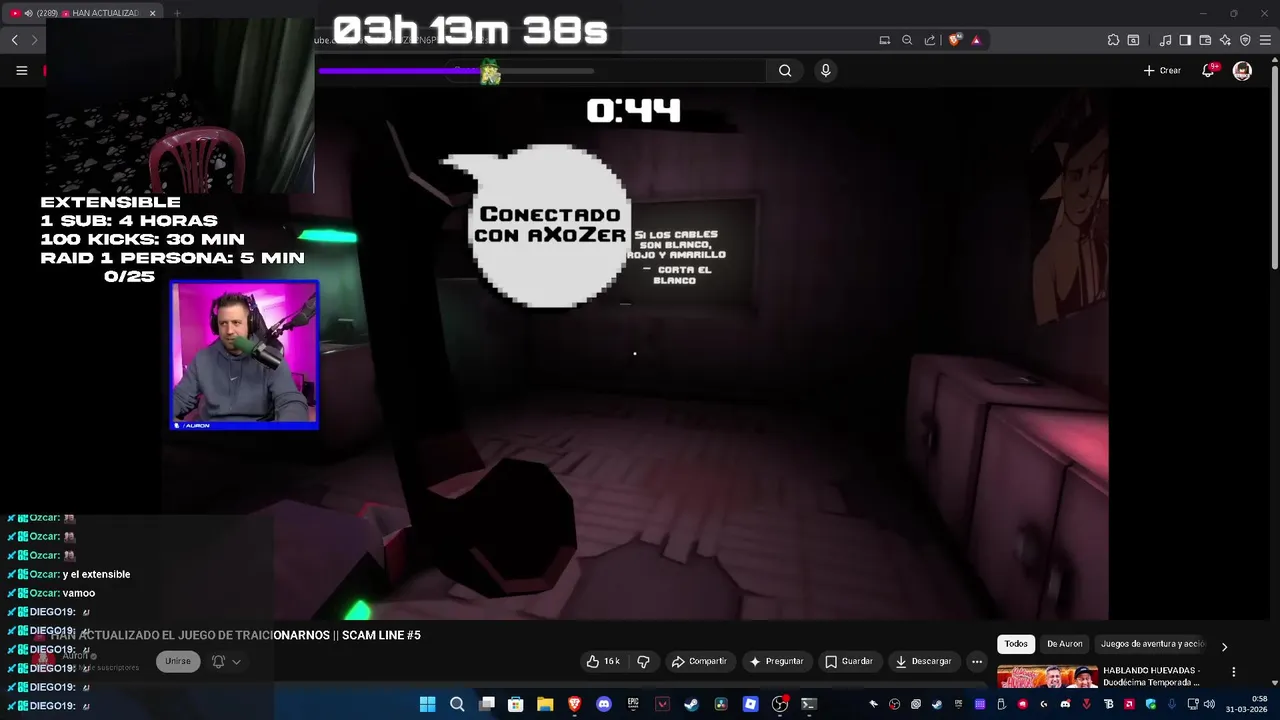1280x720 pixels.
Task: Open Discord from the taskbar
Action: point(604,704)
